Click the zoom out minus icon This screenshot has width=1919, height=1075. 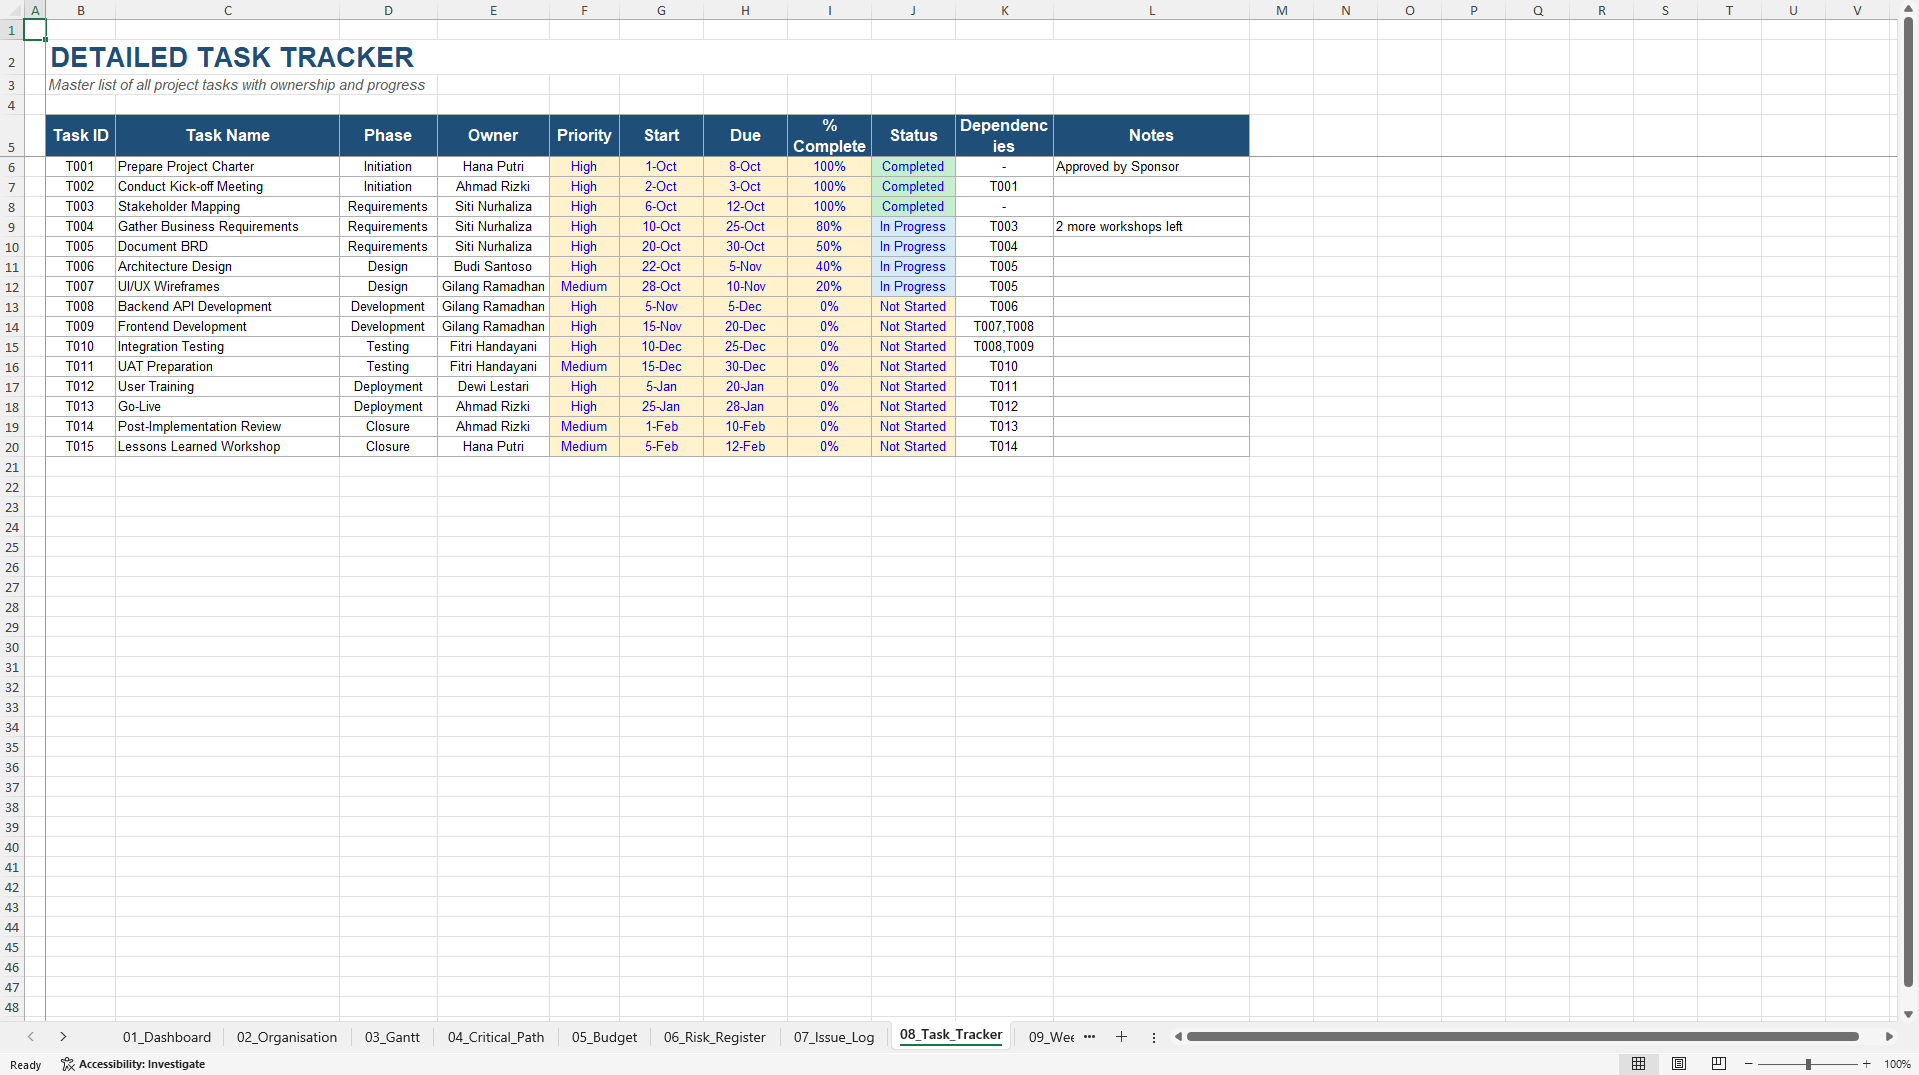[1749, 1064]
